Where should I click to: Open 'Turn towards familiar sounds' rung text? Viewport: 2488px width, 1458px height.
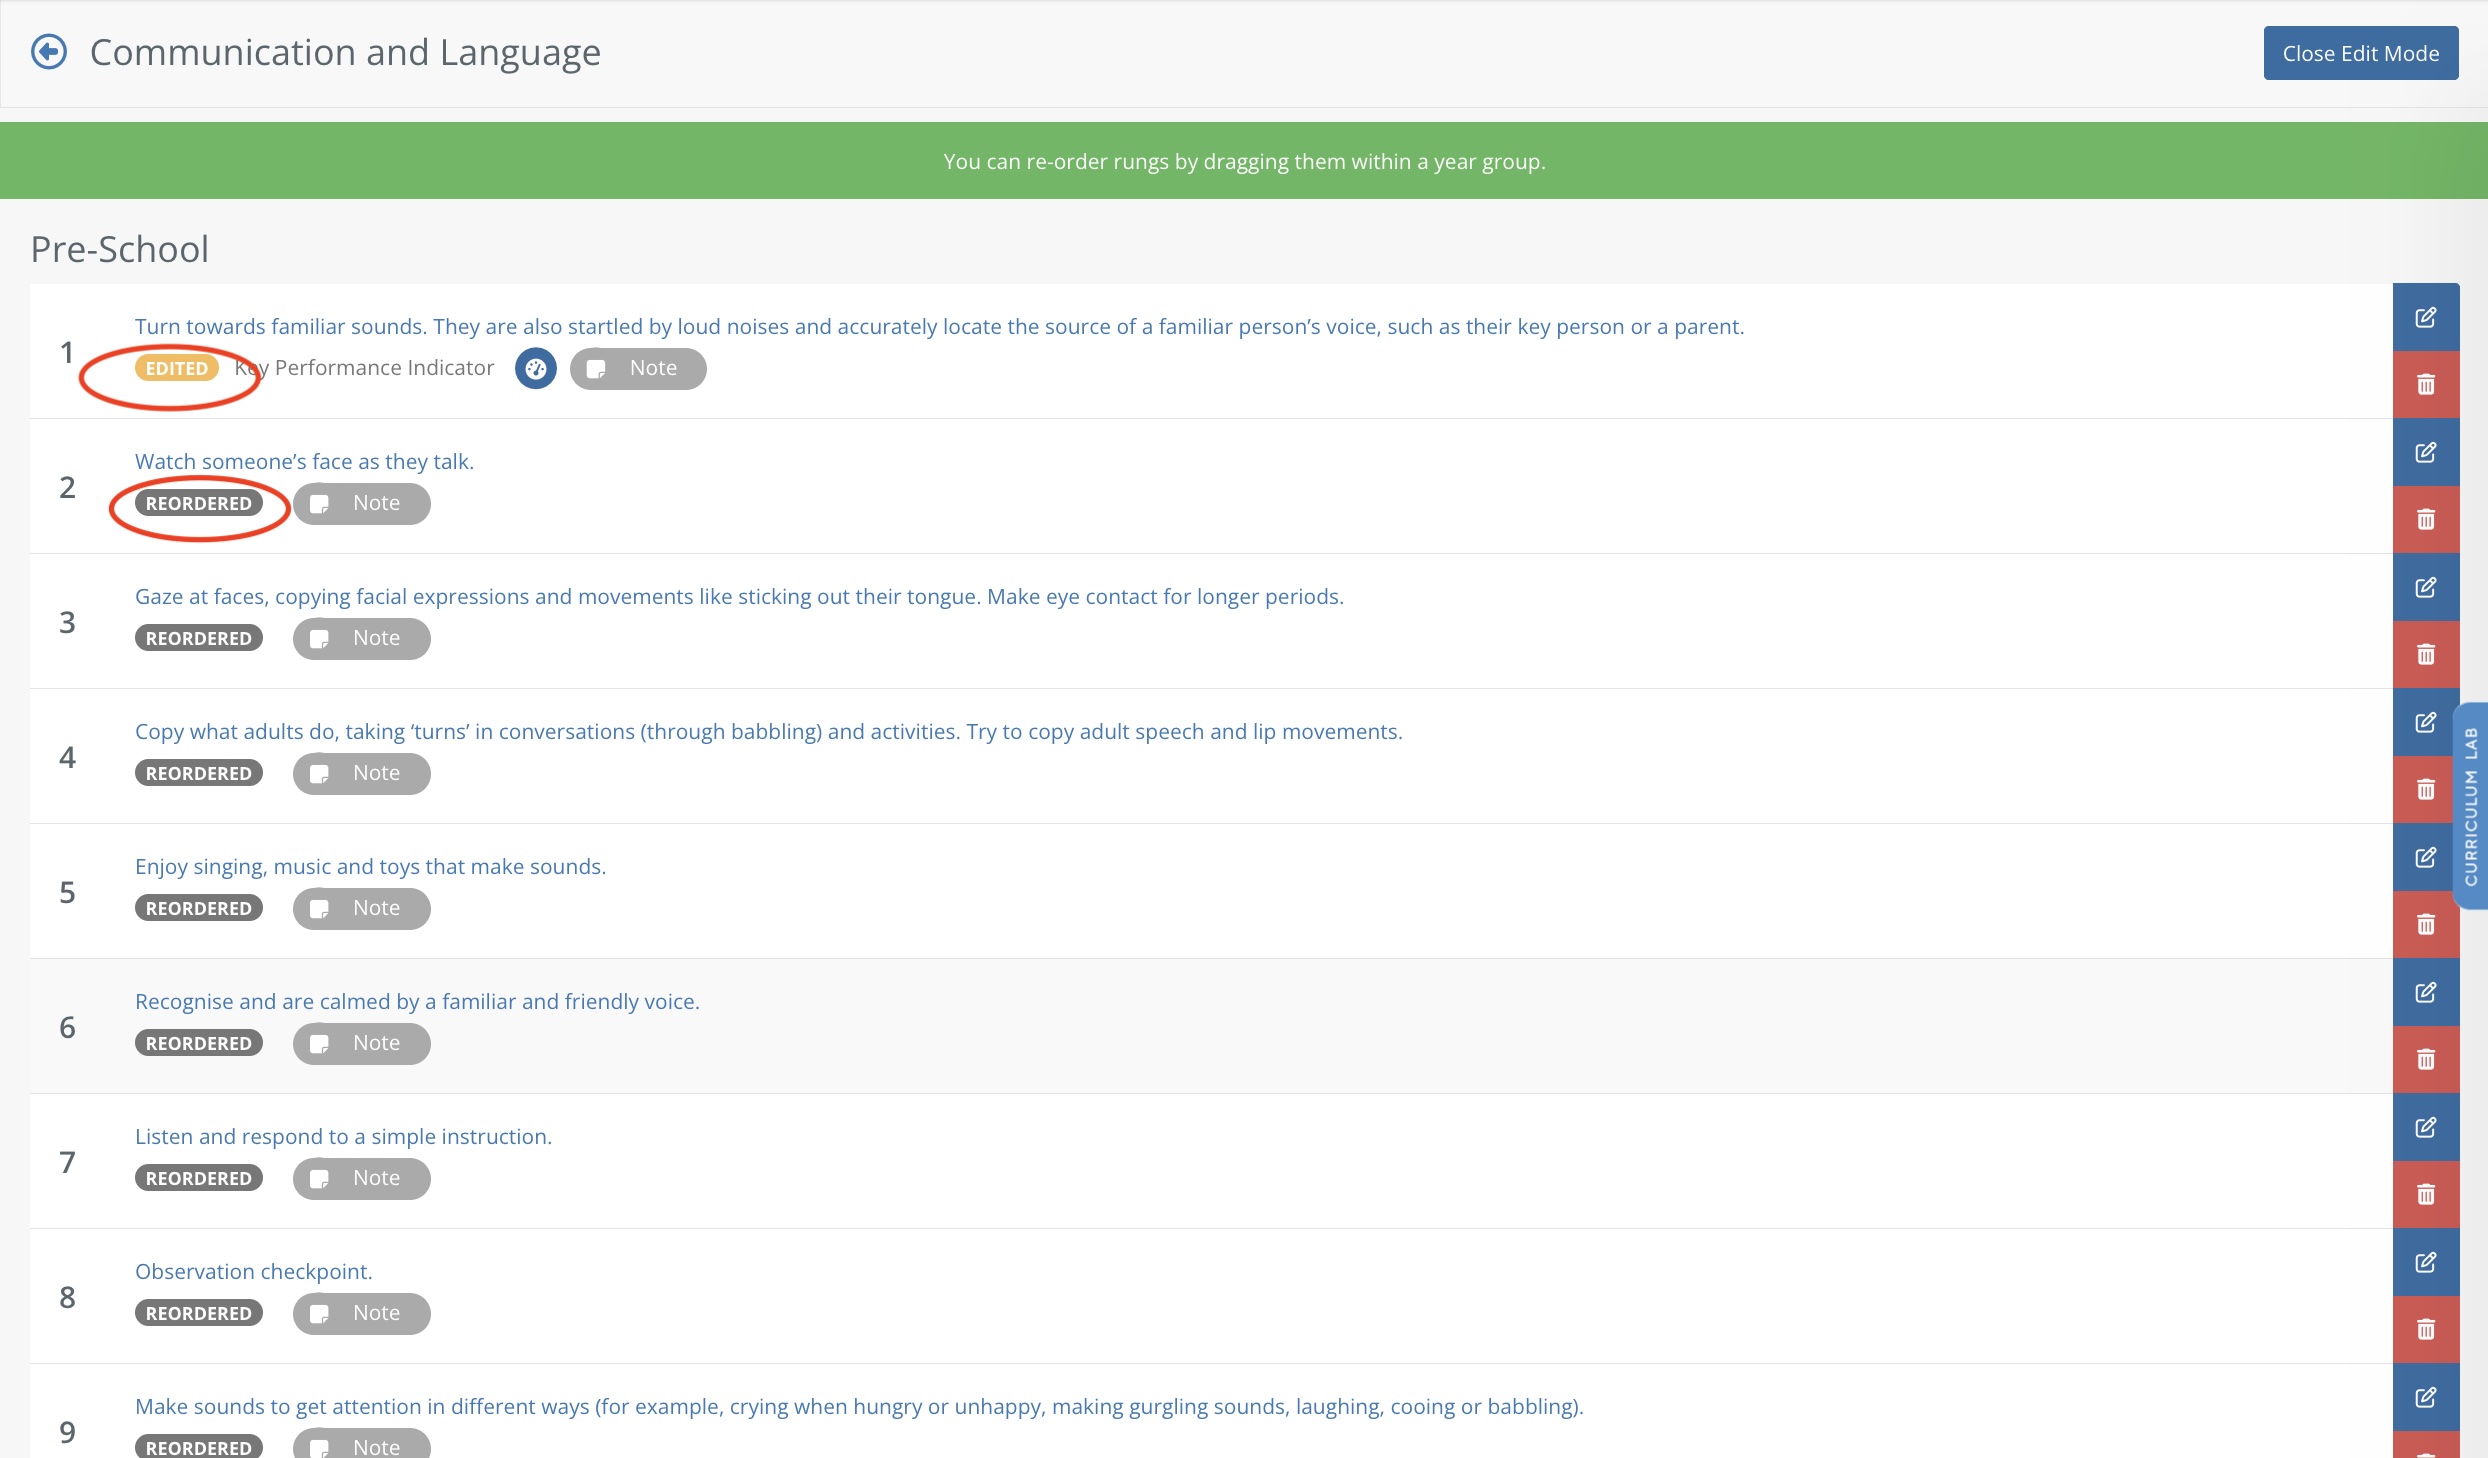coord(939,327)
